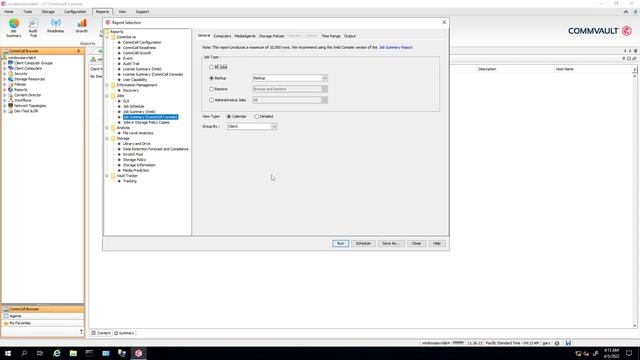The width and height of the screenshot is (640, 360).
Task: Click the Schedule button
Action: point(363,244)
